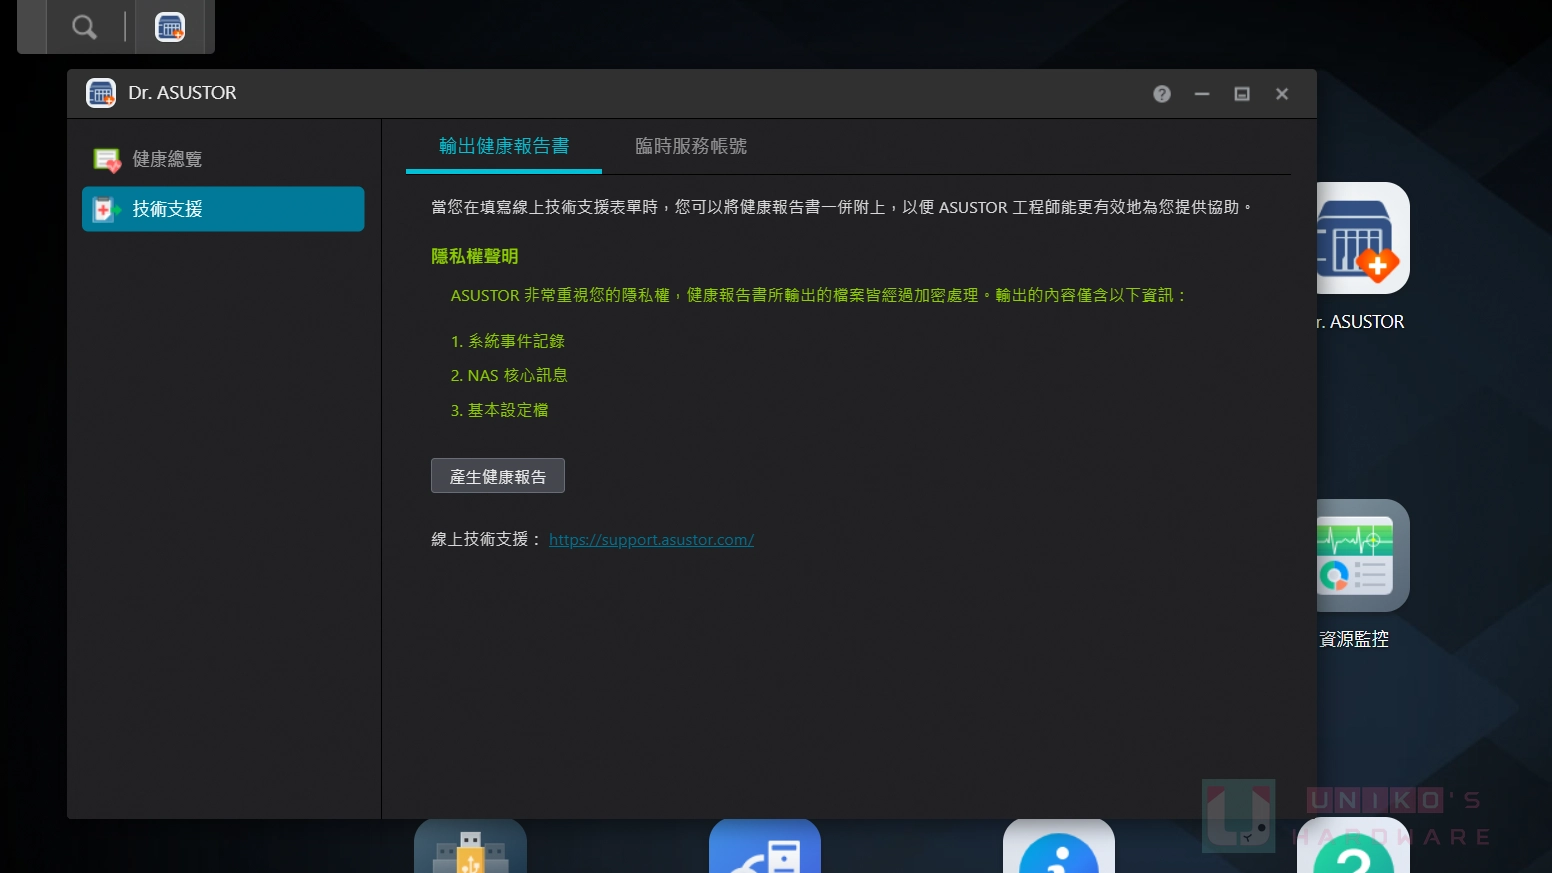Open help with the question mark icon
The width and height of the screenshot is (1552, 873).
pos(1162,94)
